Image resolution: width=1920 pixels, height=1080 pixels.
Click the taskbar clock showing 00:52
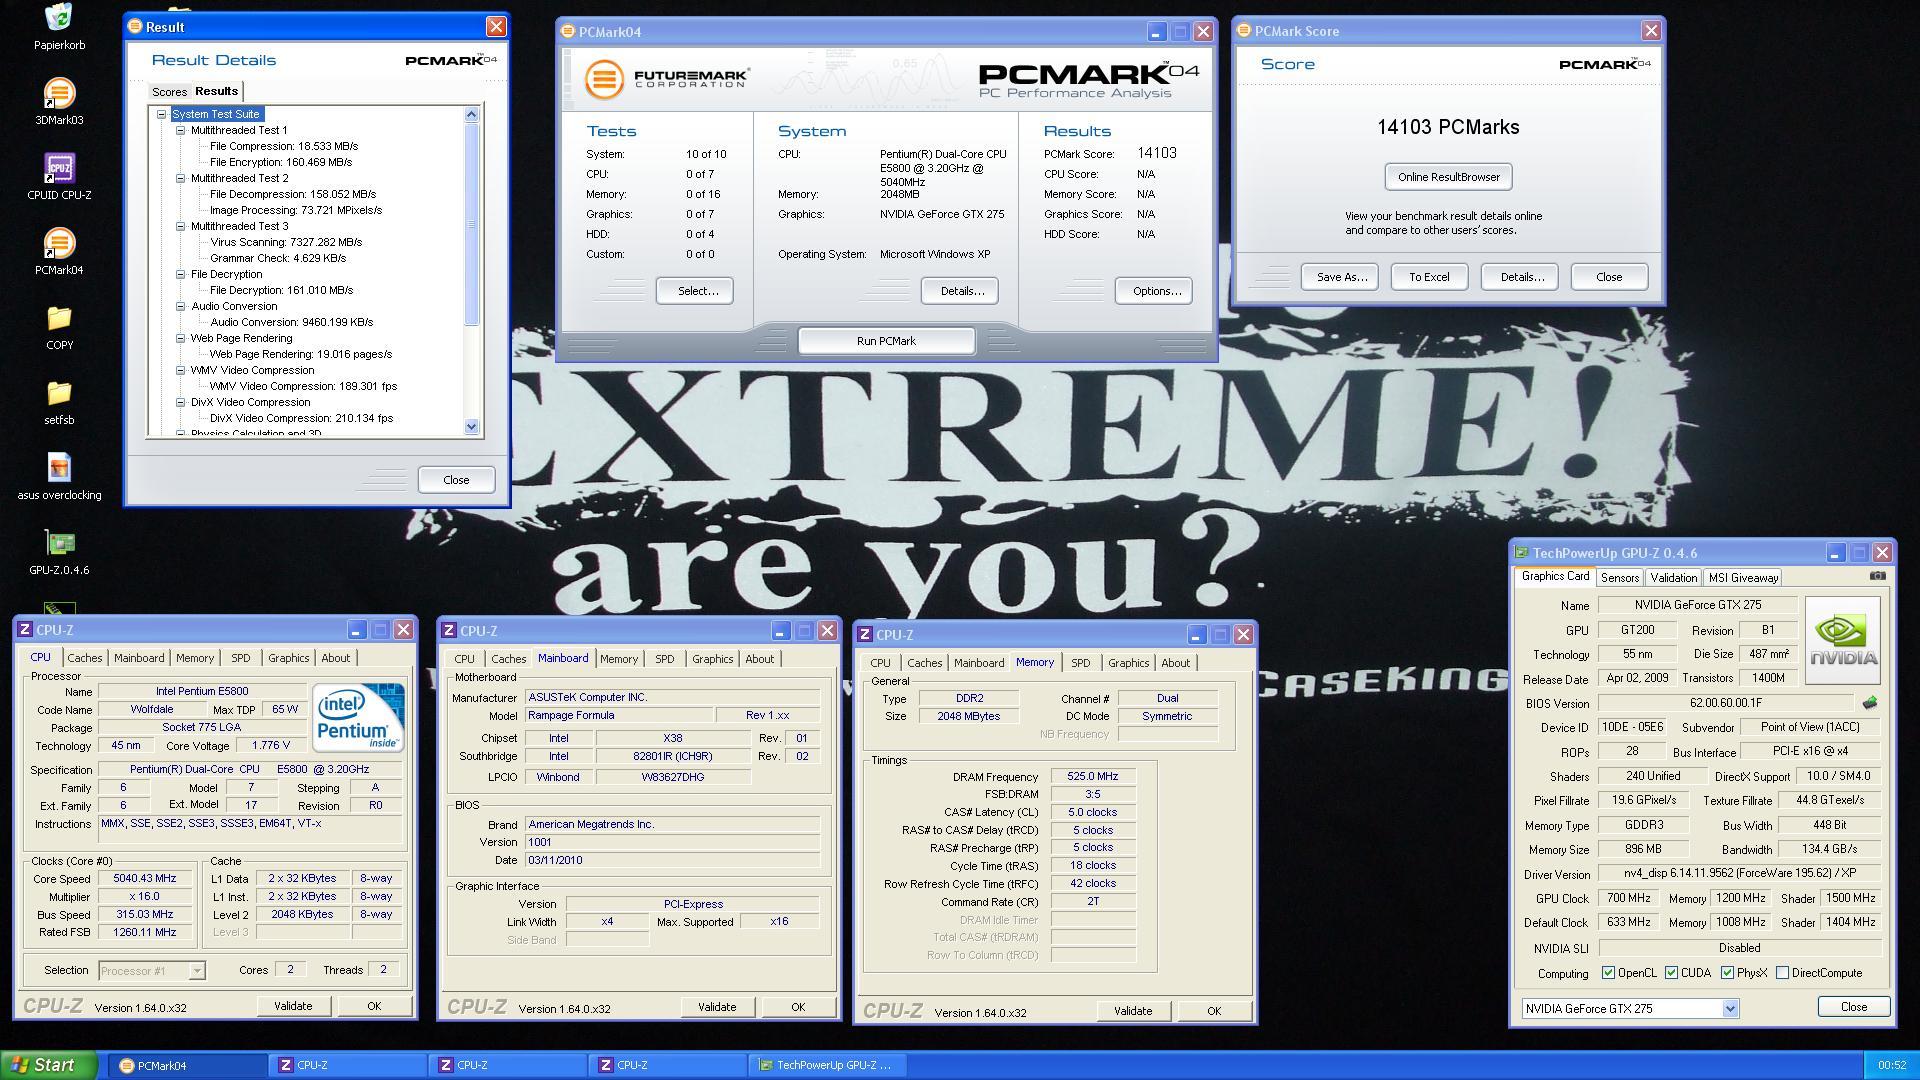pos(1892,1066)
